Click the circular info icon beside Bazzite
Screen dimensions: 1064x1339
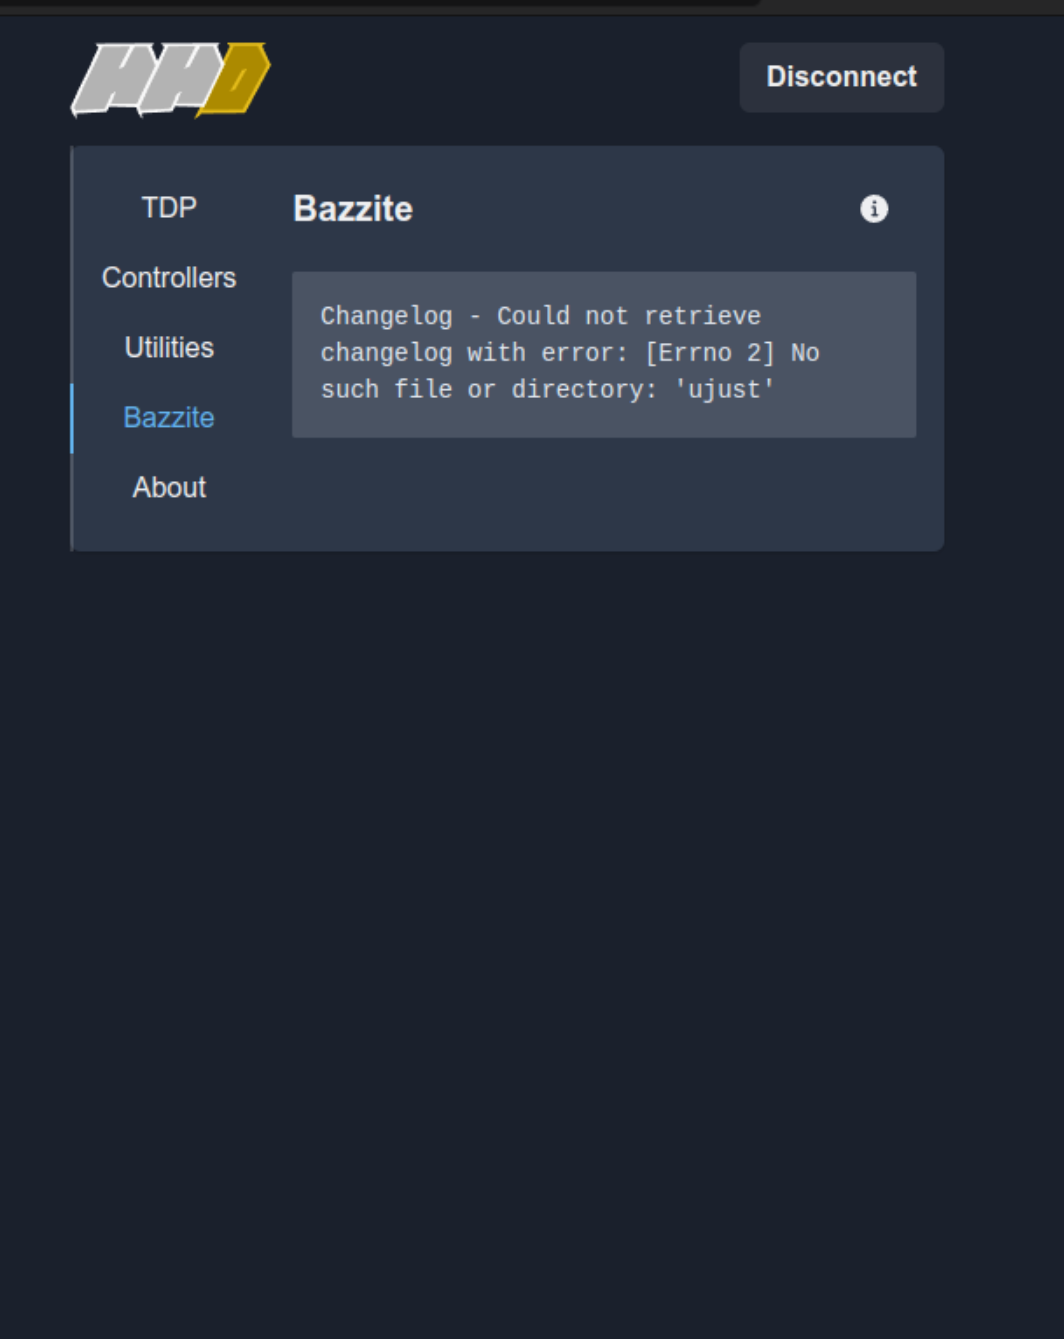874,209
